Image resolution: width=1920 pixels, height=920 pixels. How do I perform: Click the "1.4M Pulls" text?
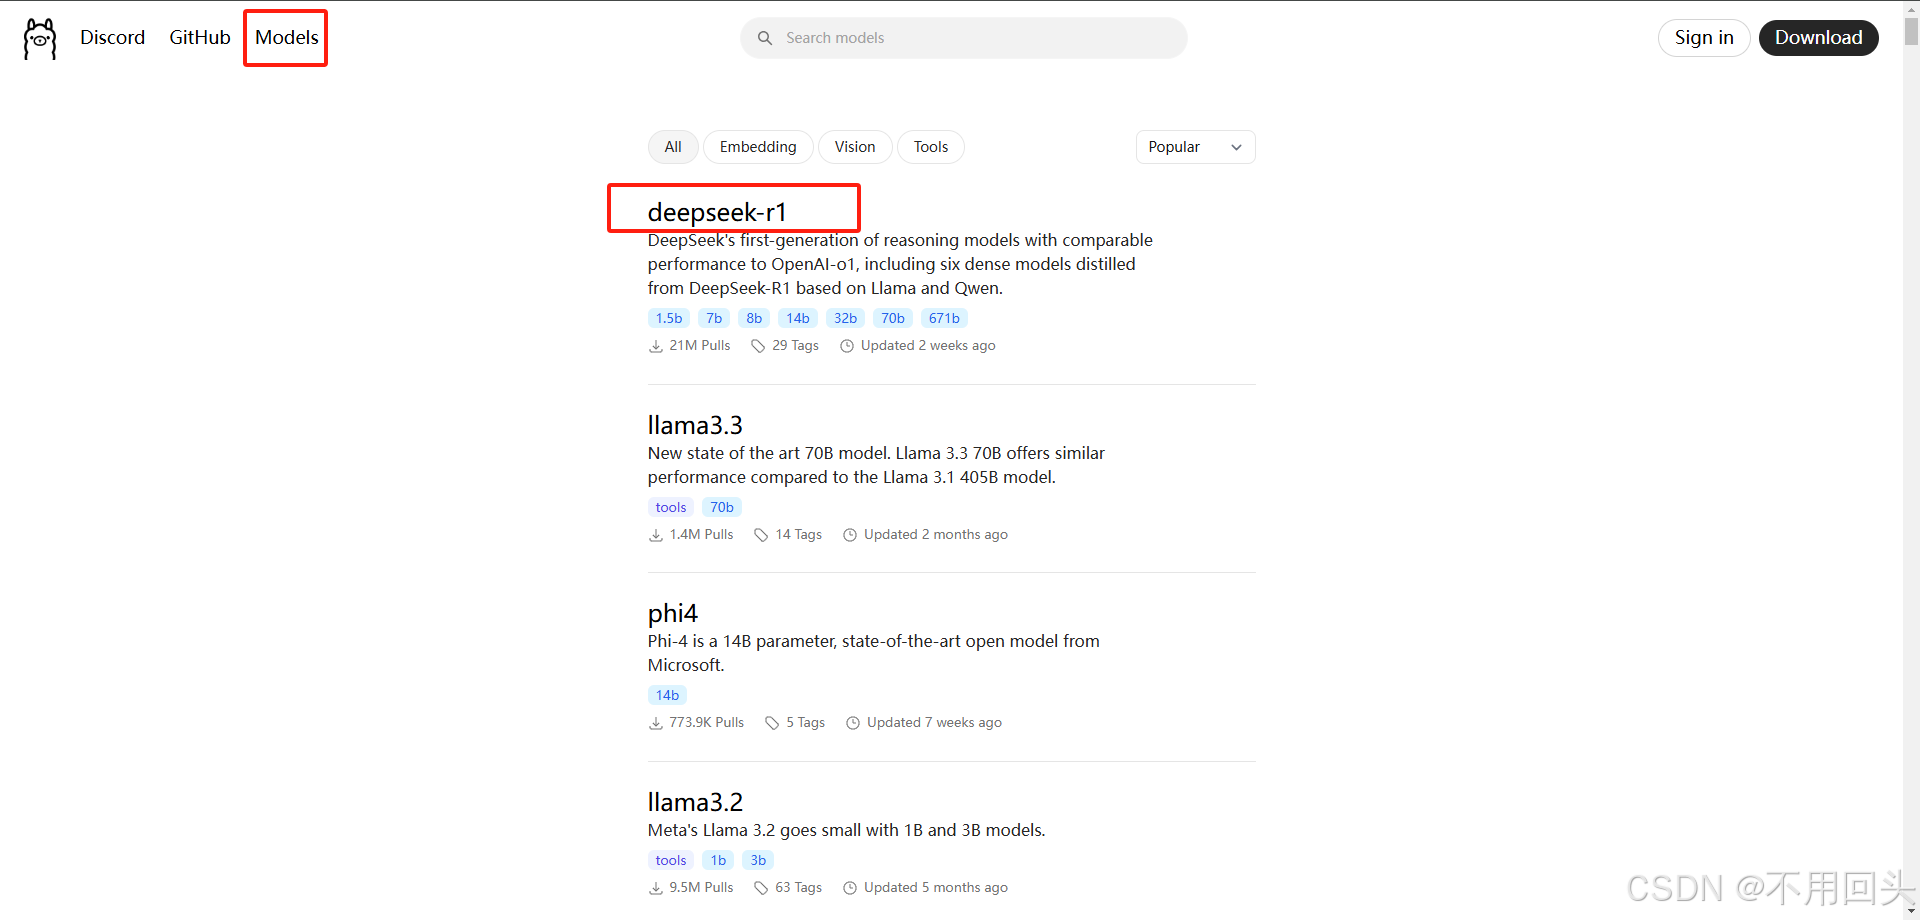pos(702,535)
